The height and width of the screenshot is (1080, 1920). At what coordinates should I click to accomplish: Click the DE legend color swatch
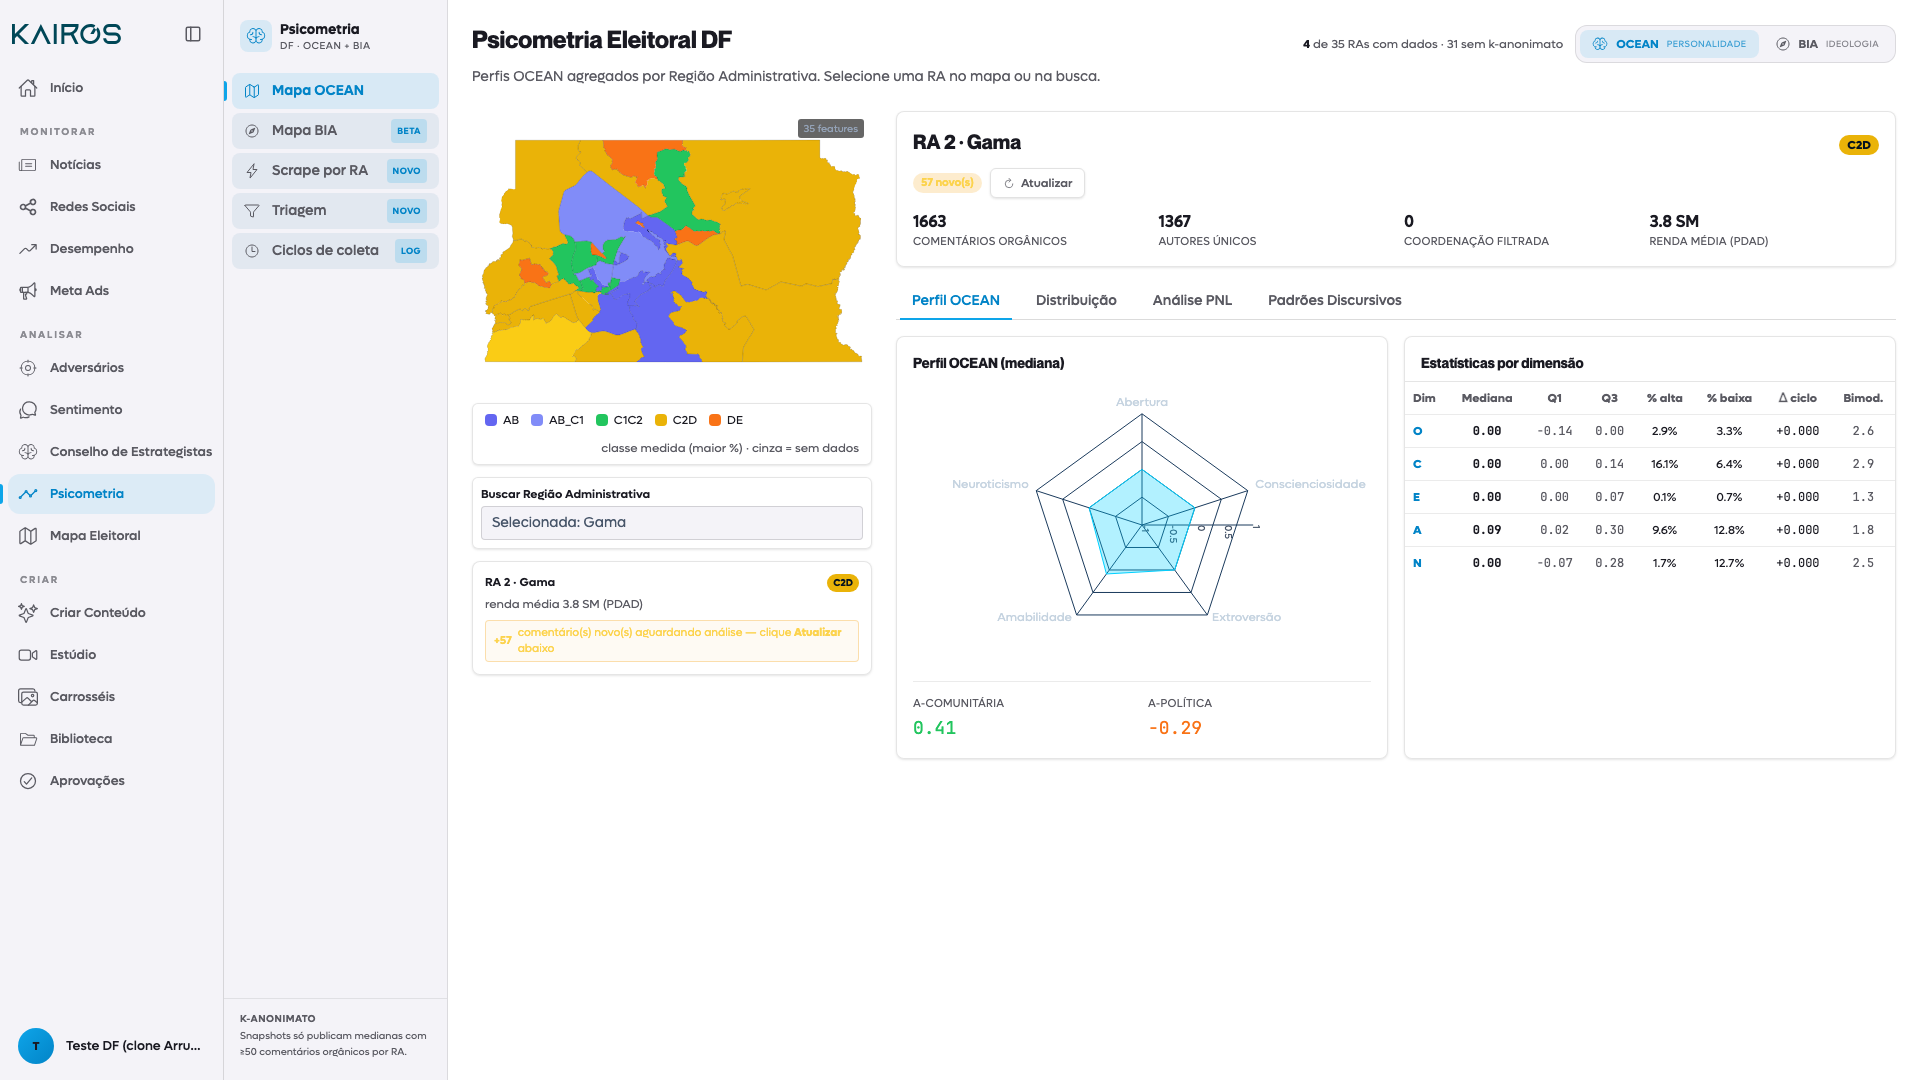715,420
